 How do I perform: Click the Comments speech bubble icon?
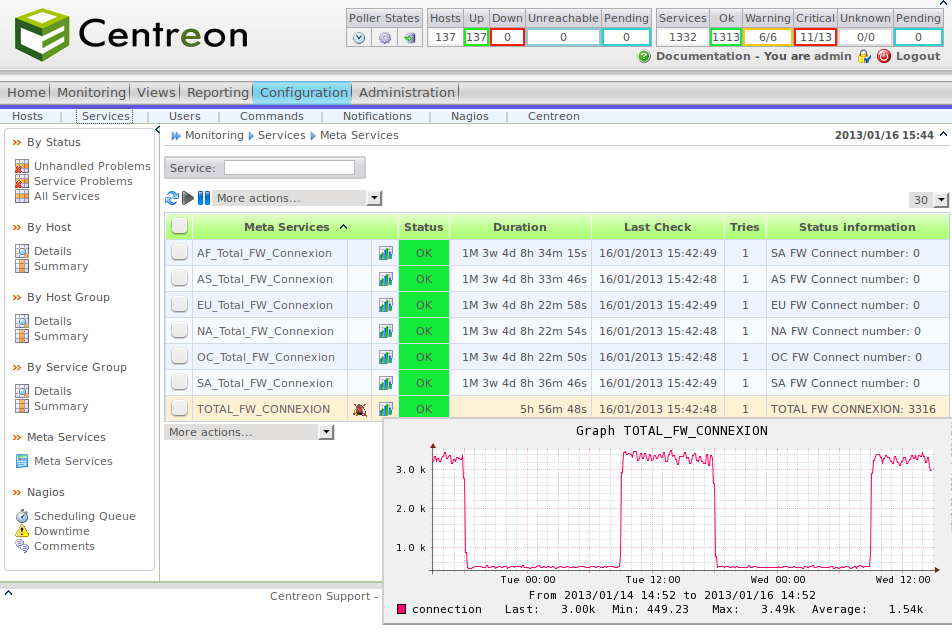(22, 546)
